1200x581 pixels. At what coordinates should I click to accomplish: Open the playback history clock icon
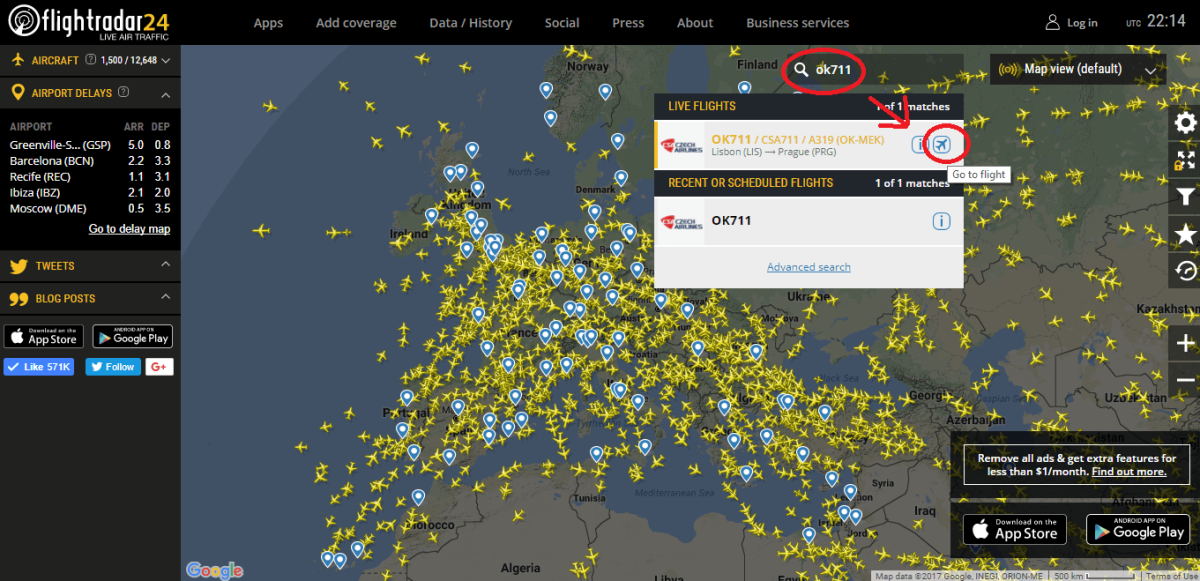coord(1185,270)
